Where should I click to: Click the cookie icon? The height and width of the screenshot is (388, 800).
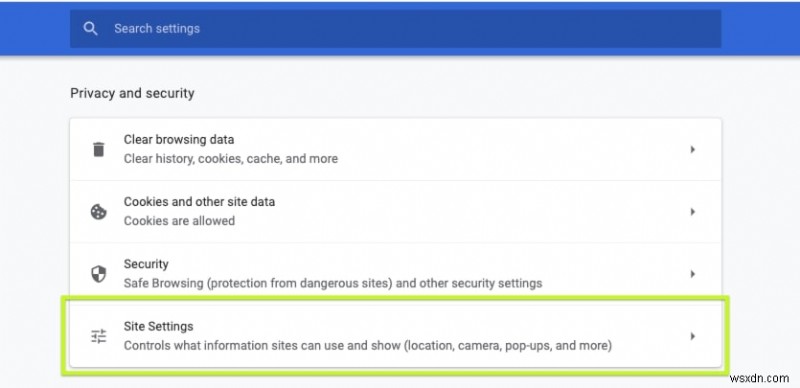[x=98, y=212]
